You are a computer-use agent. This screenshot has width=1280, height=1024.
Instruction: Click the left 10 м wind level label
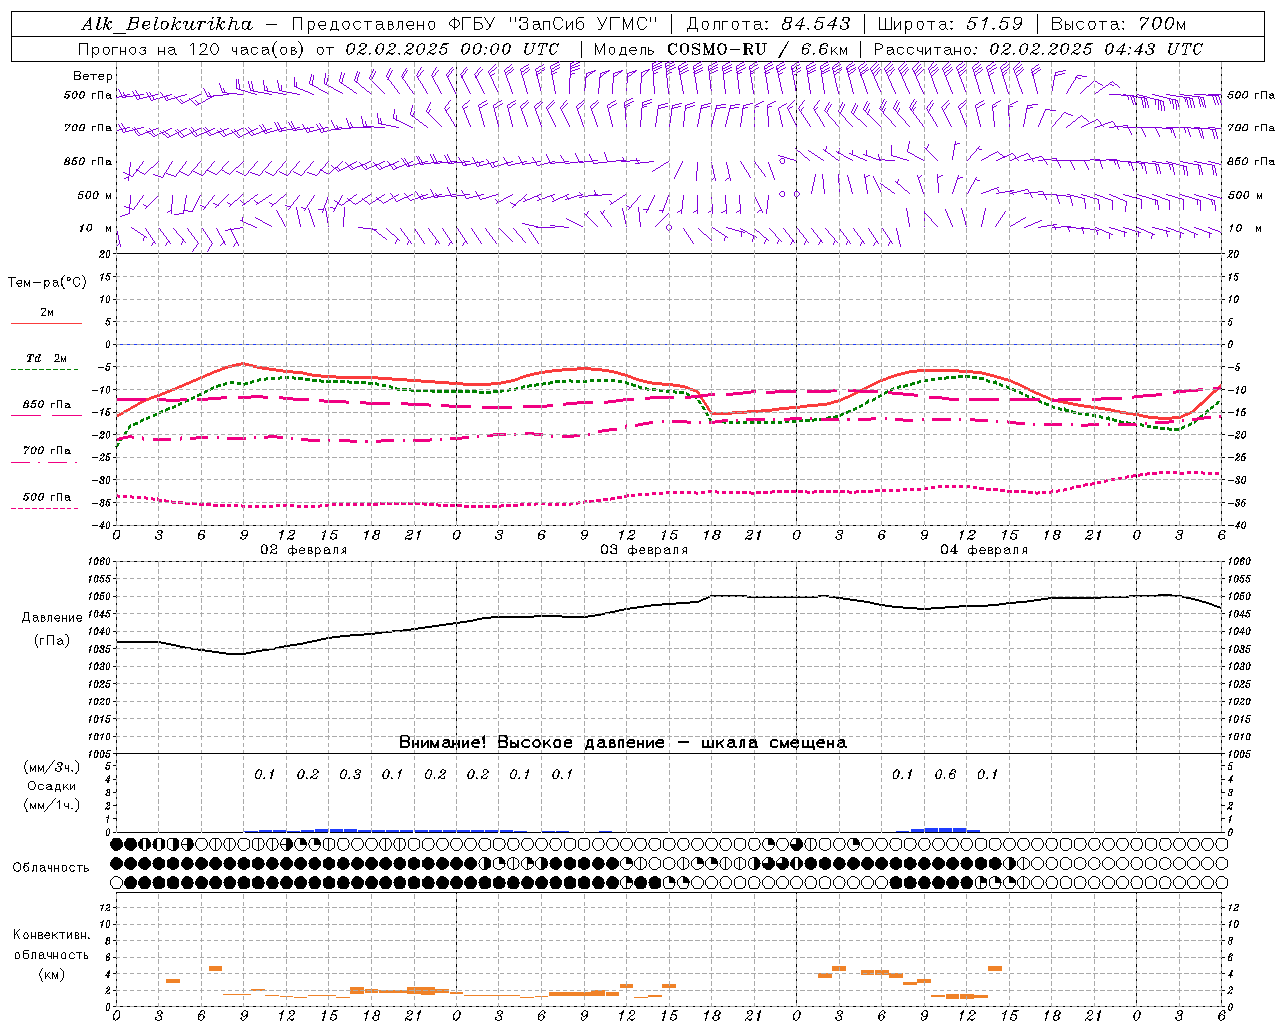pyautogui.click(x=96, y=228)
